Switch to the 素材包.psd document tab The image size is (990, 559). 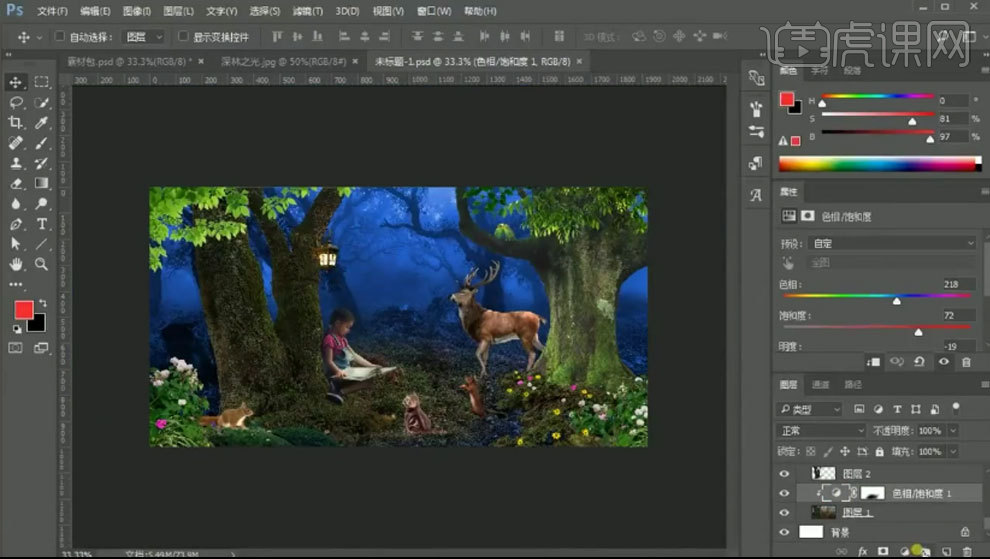[x=127, y=61]
